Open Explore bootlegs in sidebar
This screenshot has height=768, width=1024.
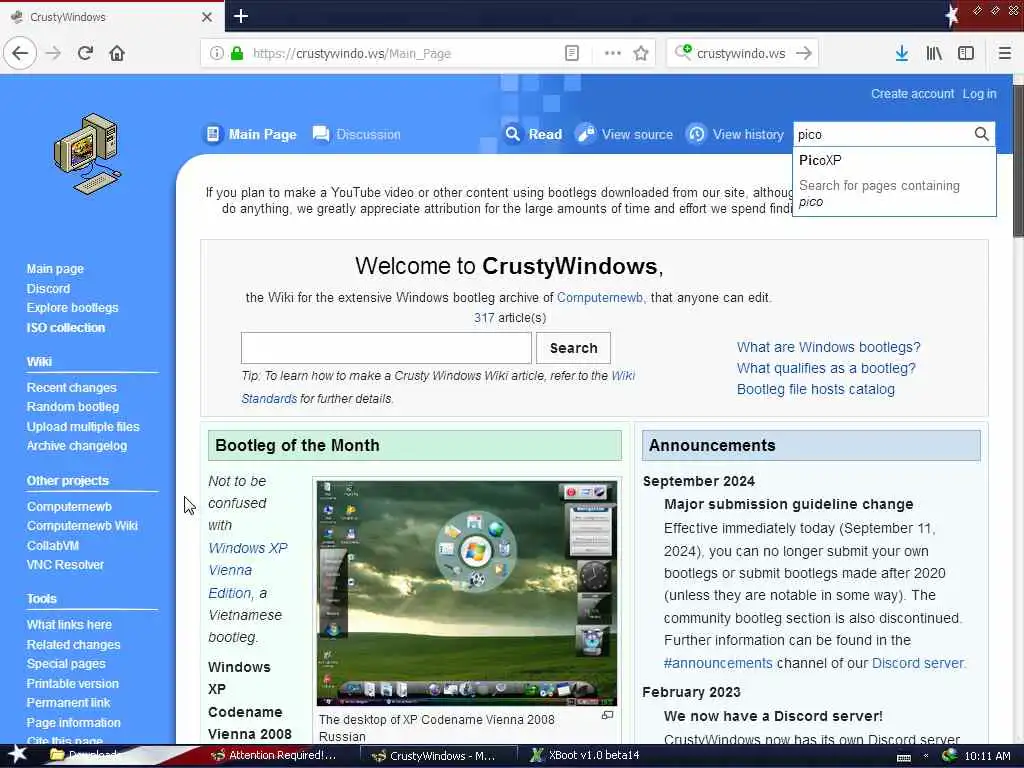(x=72, y=308)
